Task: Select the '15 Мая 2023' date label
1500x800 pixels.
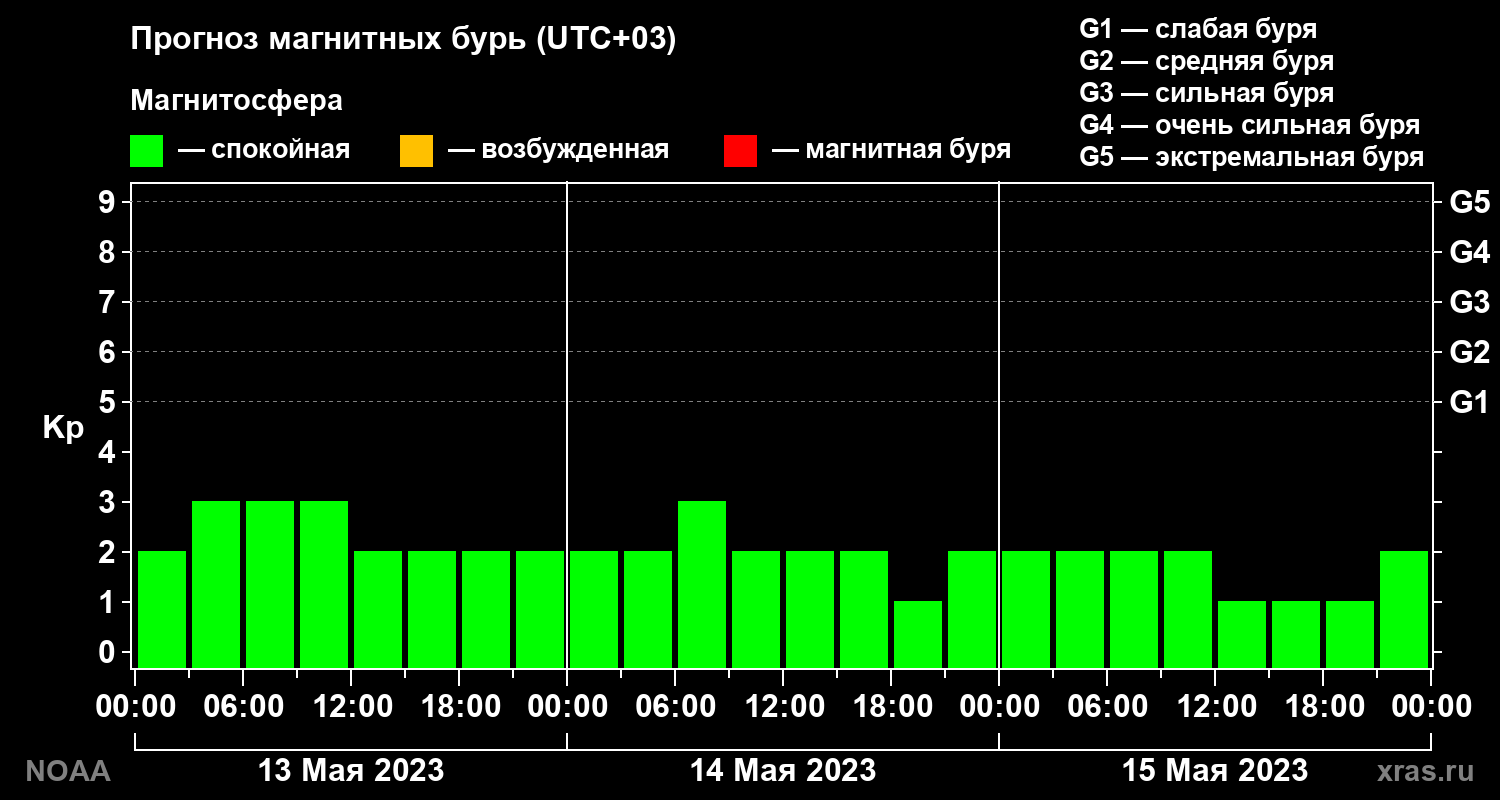Action: [x=1215, y=771]
